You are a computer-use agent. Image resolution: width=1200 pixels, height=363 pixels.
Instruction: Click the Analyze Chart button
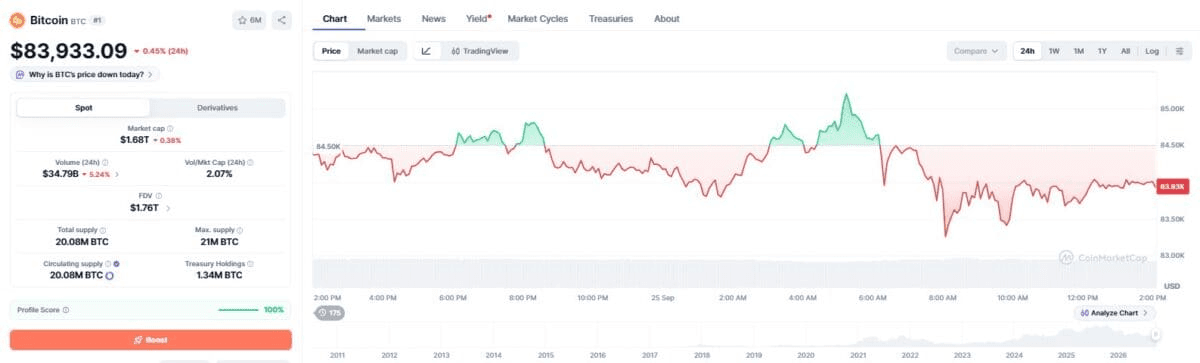1115,313
